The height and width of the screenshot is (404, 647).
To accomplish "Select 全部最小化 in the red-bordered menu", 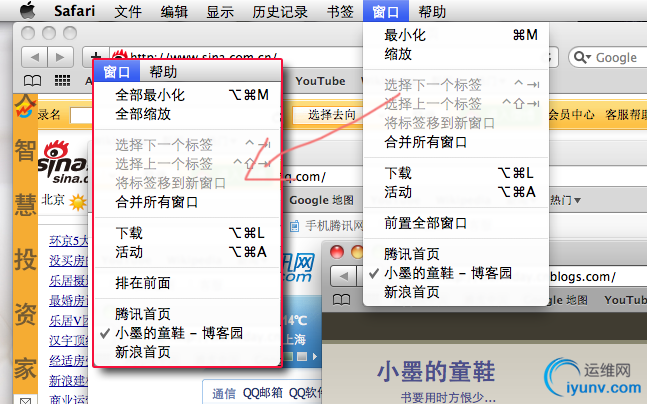I will pos(188,95).
